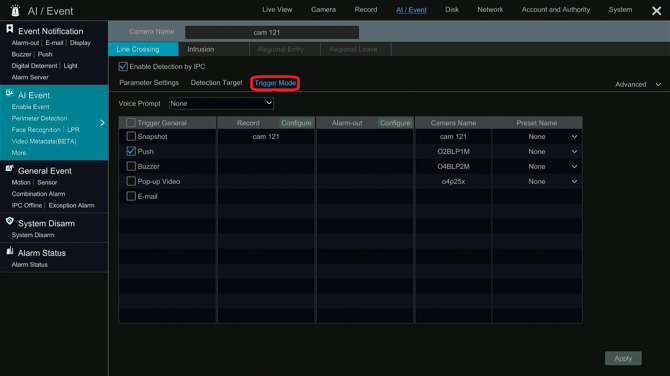The image size is (670, 376).
Task: Open Exception Alarm settings link
Action: pos(71,206)
